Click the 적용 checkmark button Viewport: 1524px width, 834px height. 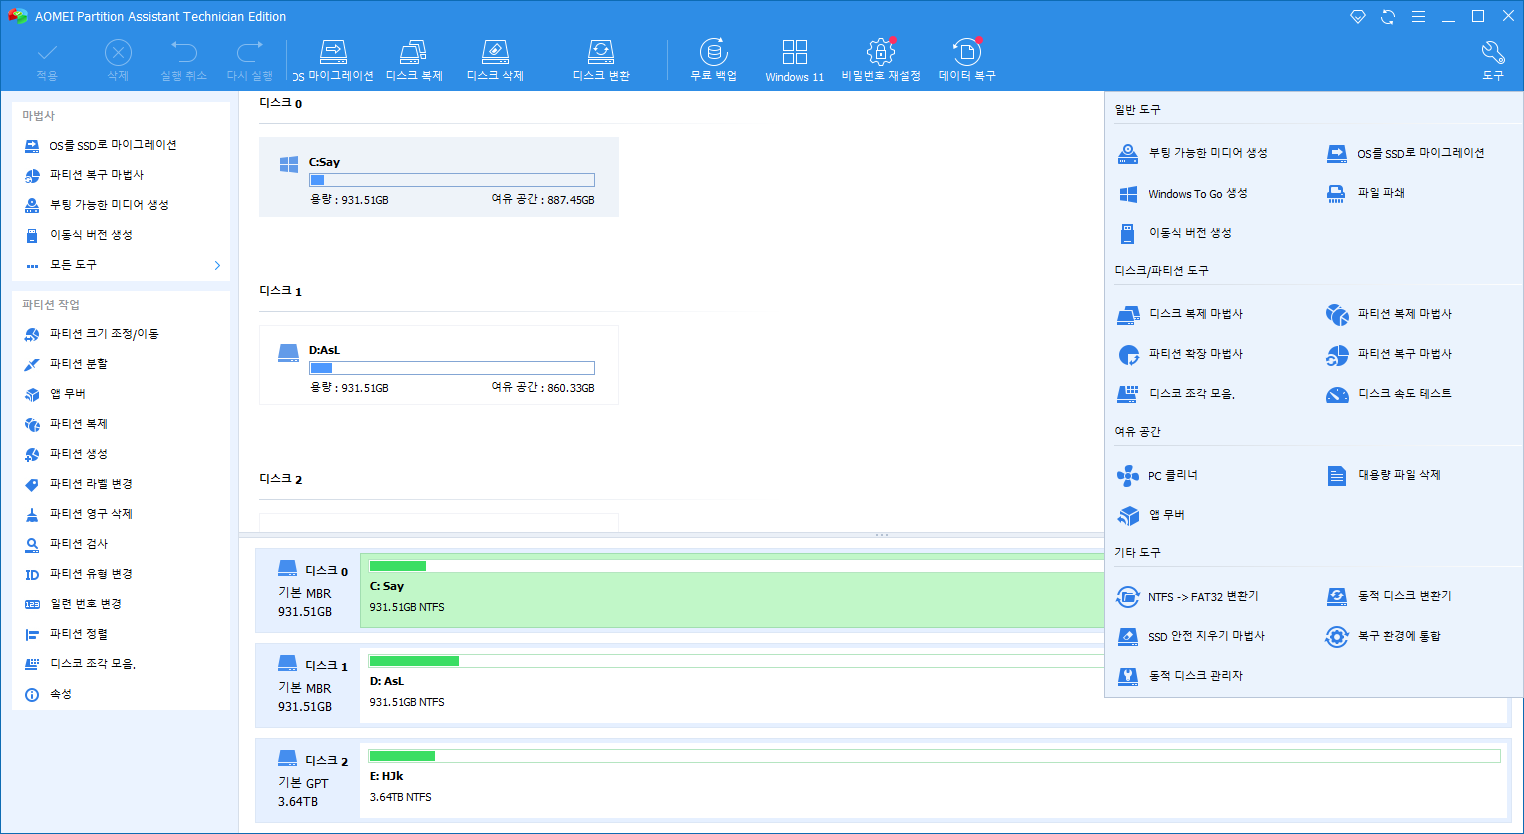47,61
